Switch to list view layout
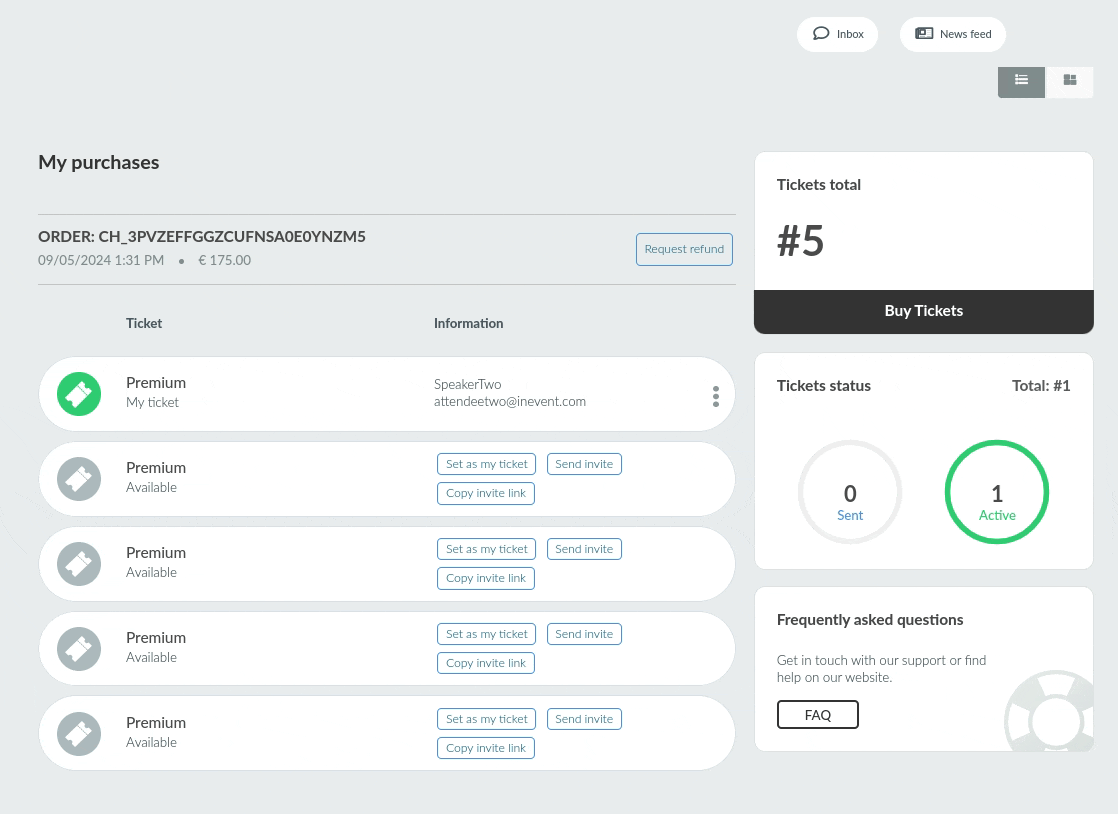1118x814 pixels. pyautogui.click(x=1021, y=81)
